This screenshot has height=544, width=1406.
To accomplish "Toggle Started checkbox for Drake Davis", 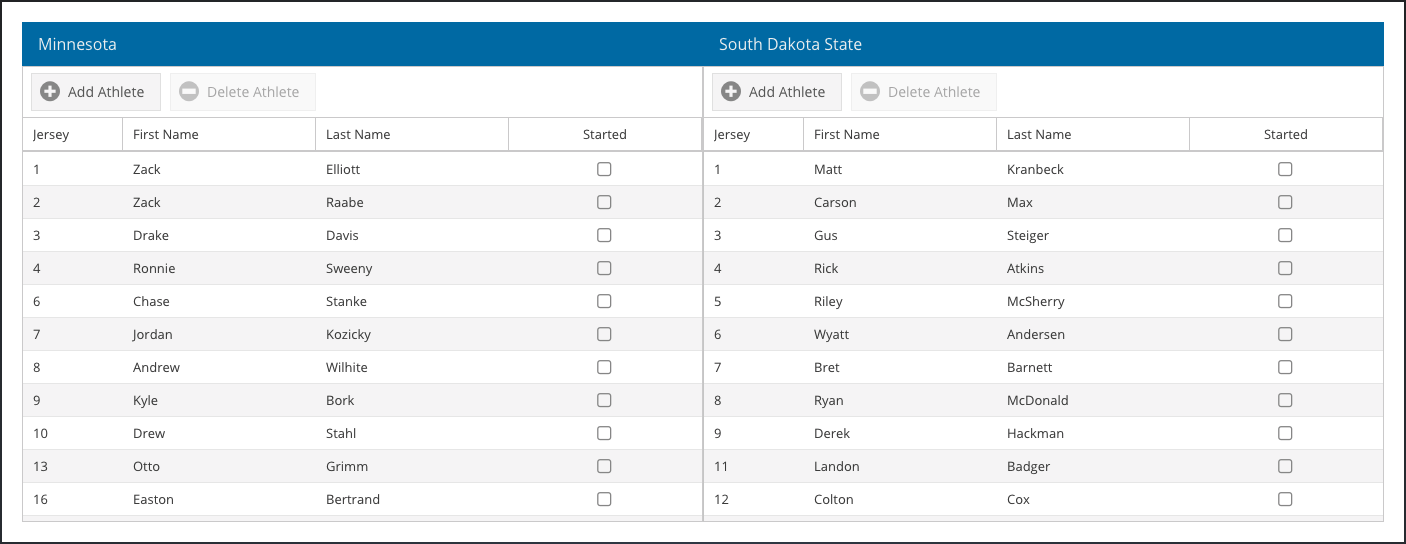I will (604, 235).
